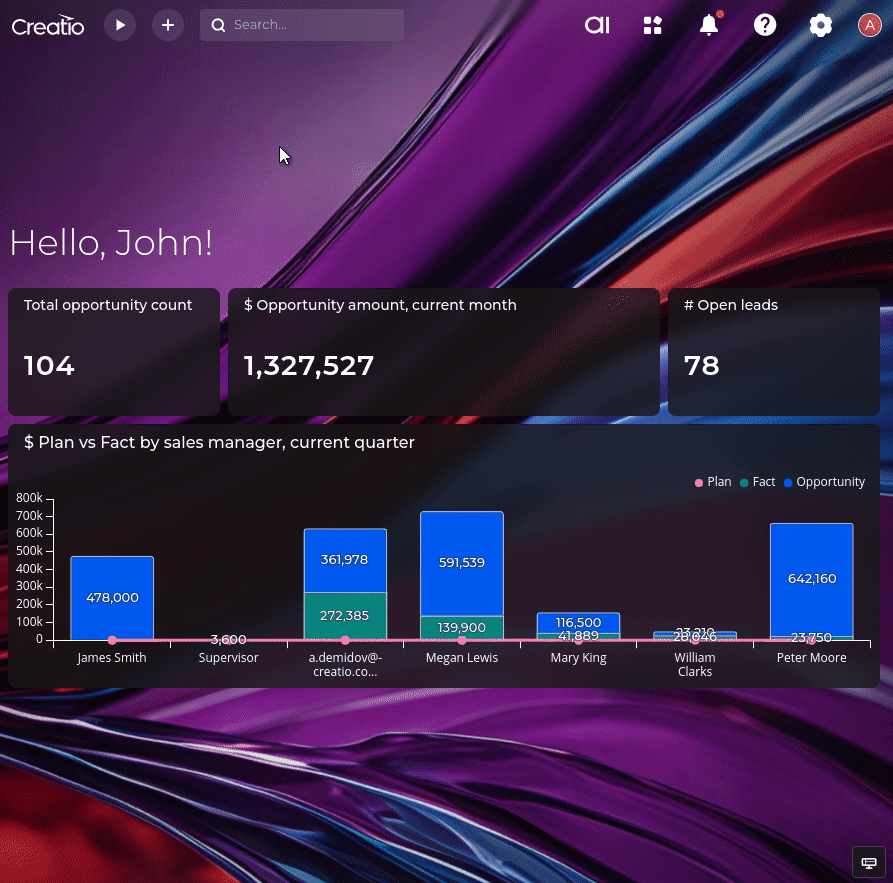Image resolution: width=893 pixels, height=883 pixels.
Task: Click the Creatio logo
Action: coord(48,26)
